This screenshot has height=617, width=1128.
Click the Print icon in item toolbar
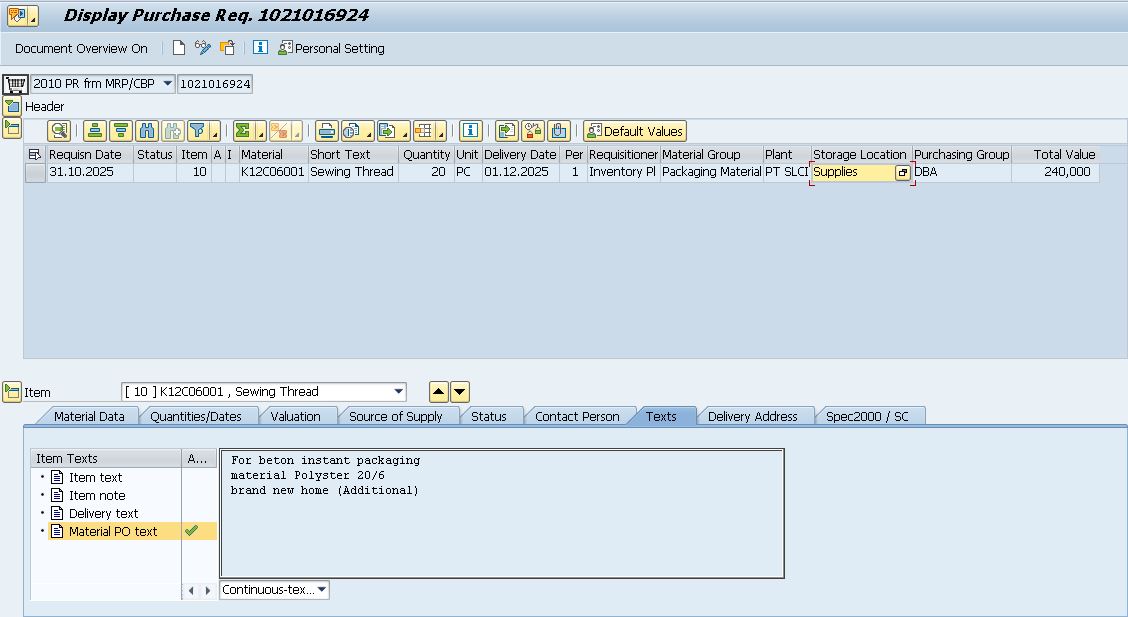[x=326, y=131]
